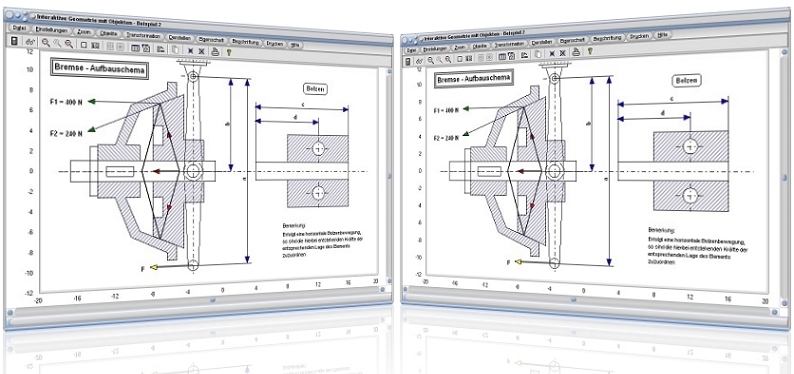This screenshot has height=374, width=794.
Task: Print using the printer icon in the right window
Action: pyautogui.click(x=576, y=52)
